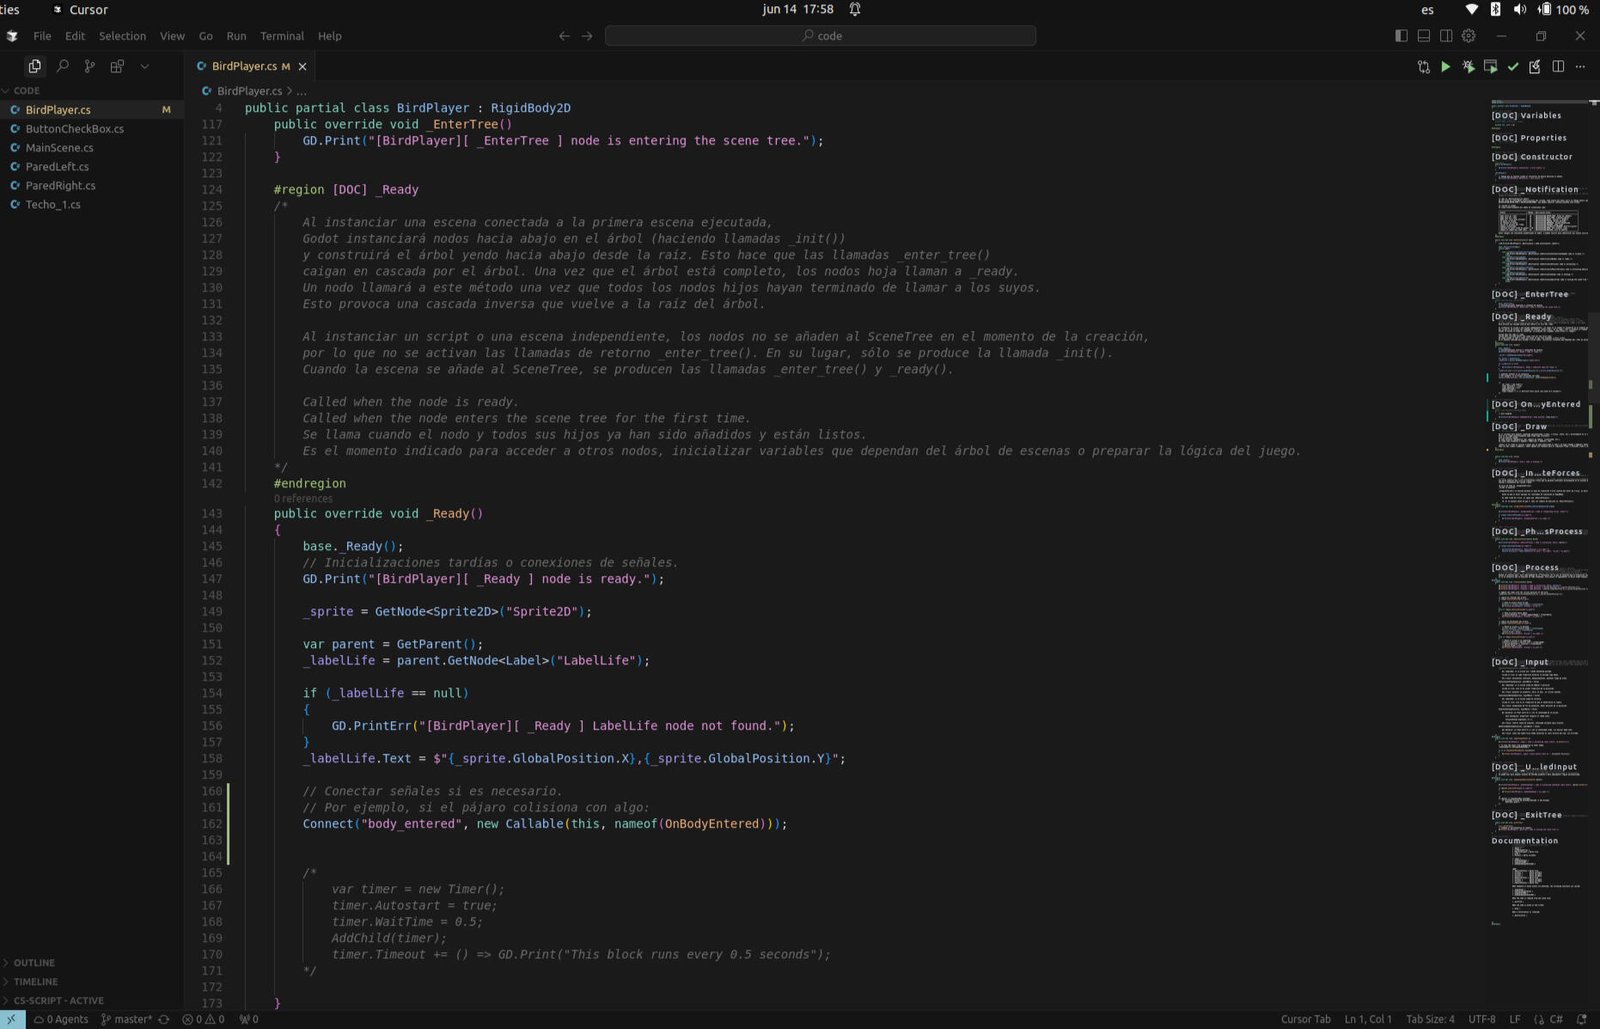Image resolution: width=1600 pixels, height=1029 pixels.
Task: Open ButtonCheckBox.cs in the file explorer
Action: pyautogui.click(x=75, y=129)
